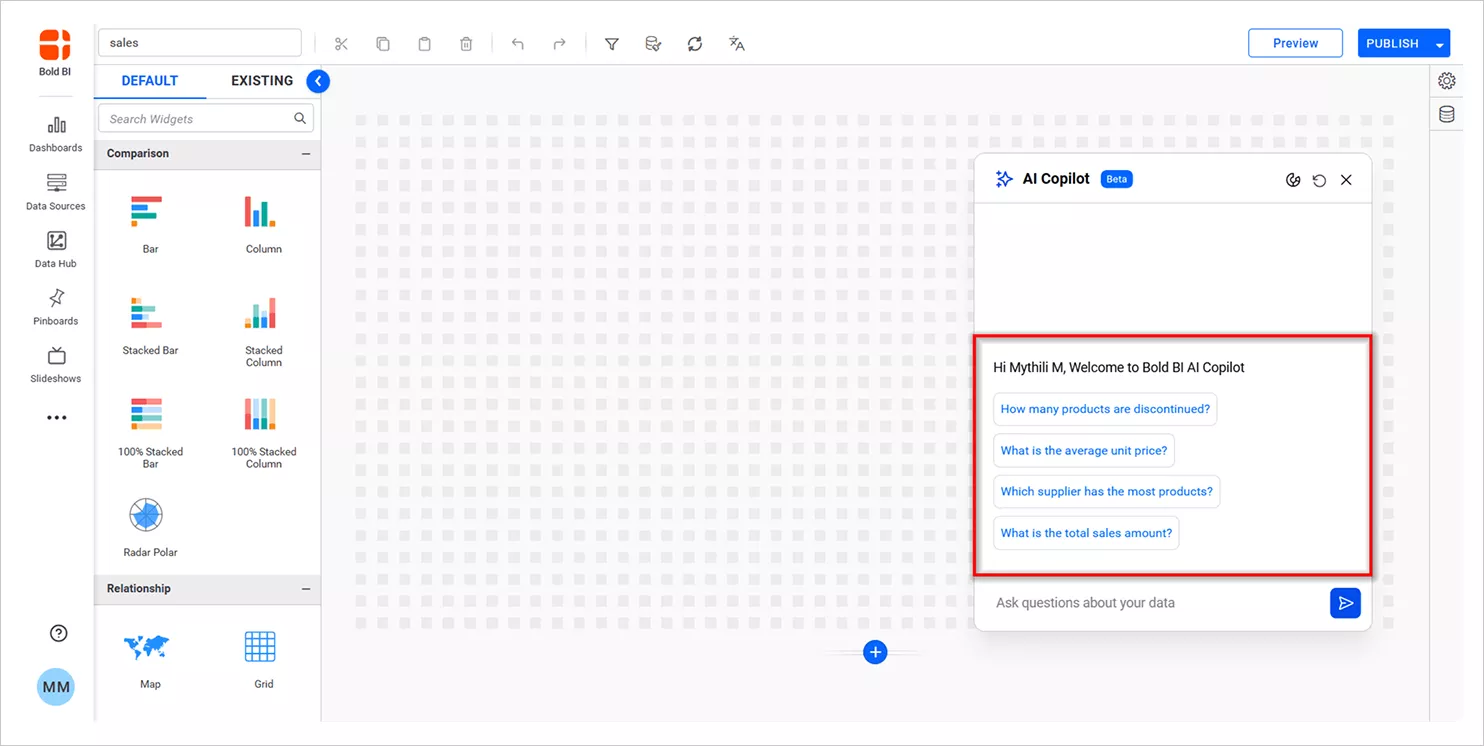Image resolution: width=1484 pixels, height=746 pixels.
Task: Click the search magnifier in Search Widgets
Action: click(x=300, y=119)
